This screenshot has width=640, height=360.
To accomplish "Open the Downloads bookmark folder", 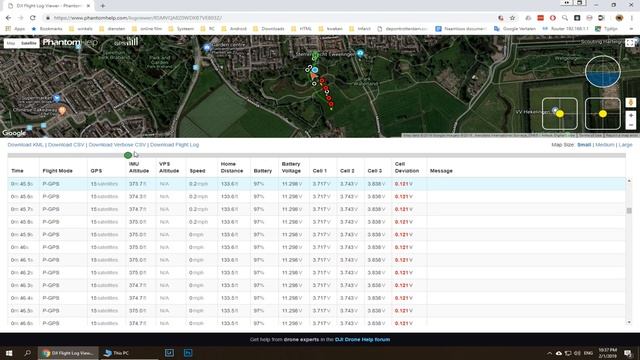I will click(x=269, y=29).
